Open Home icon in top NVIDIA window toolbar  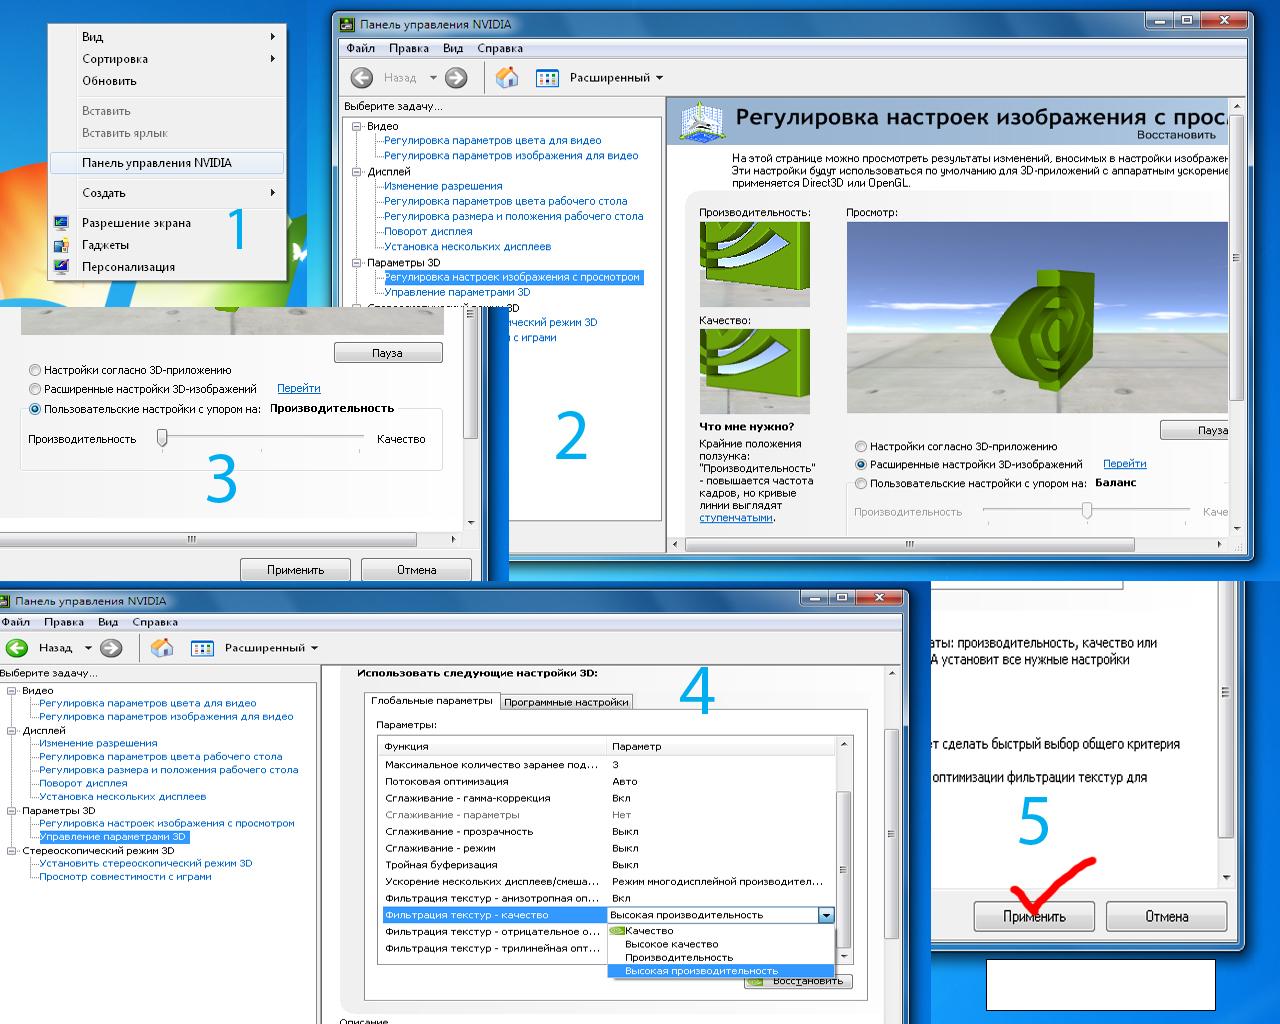click(x=507, y=78)
